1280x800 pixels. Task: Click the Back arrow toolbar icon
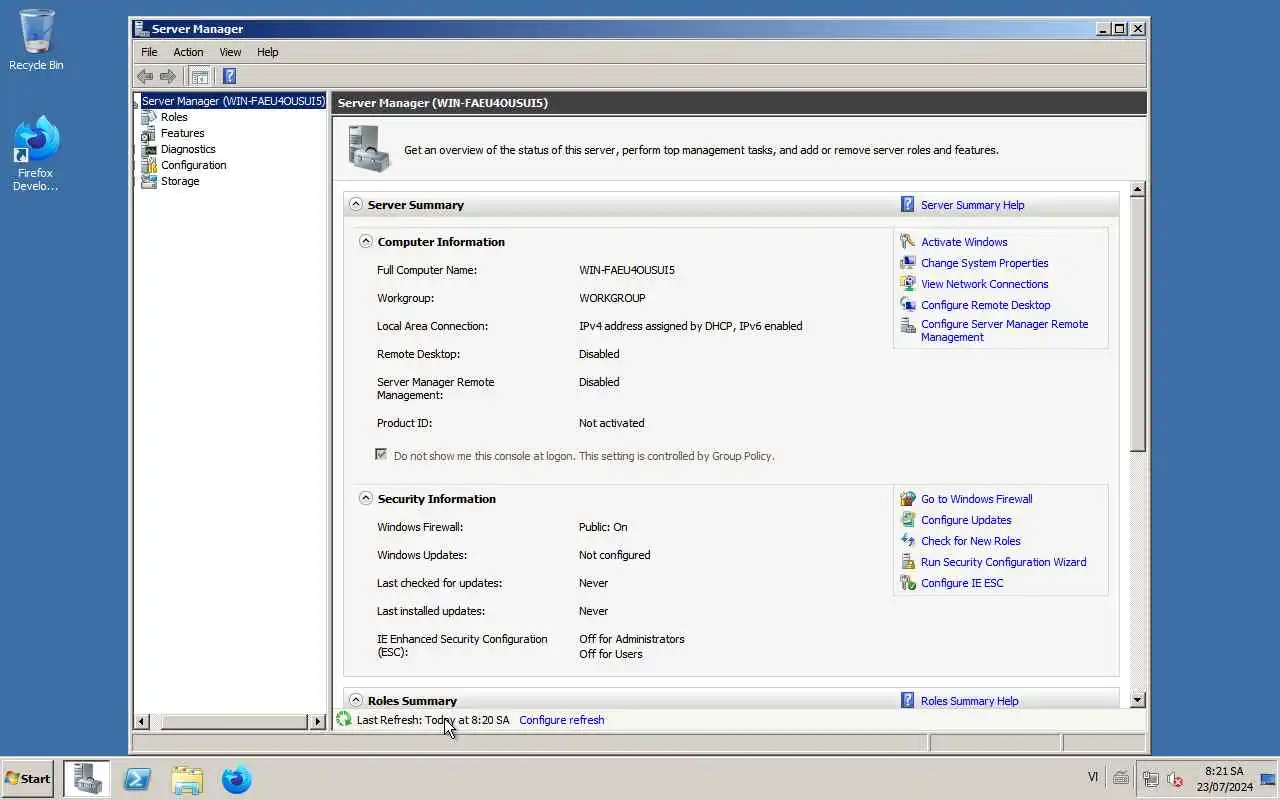pos(145,76)
